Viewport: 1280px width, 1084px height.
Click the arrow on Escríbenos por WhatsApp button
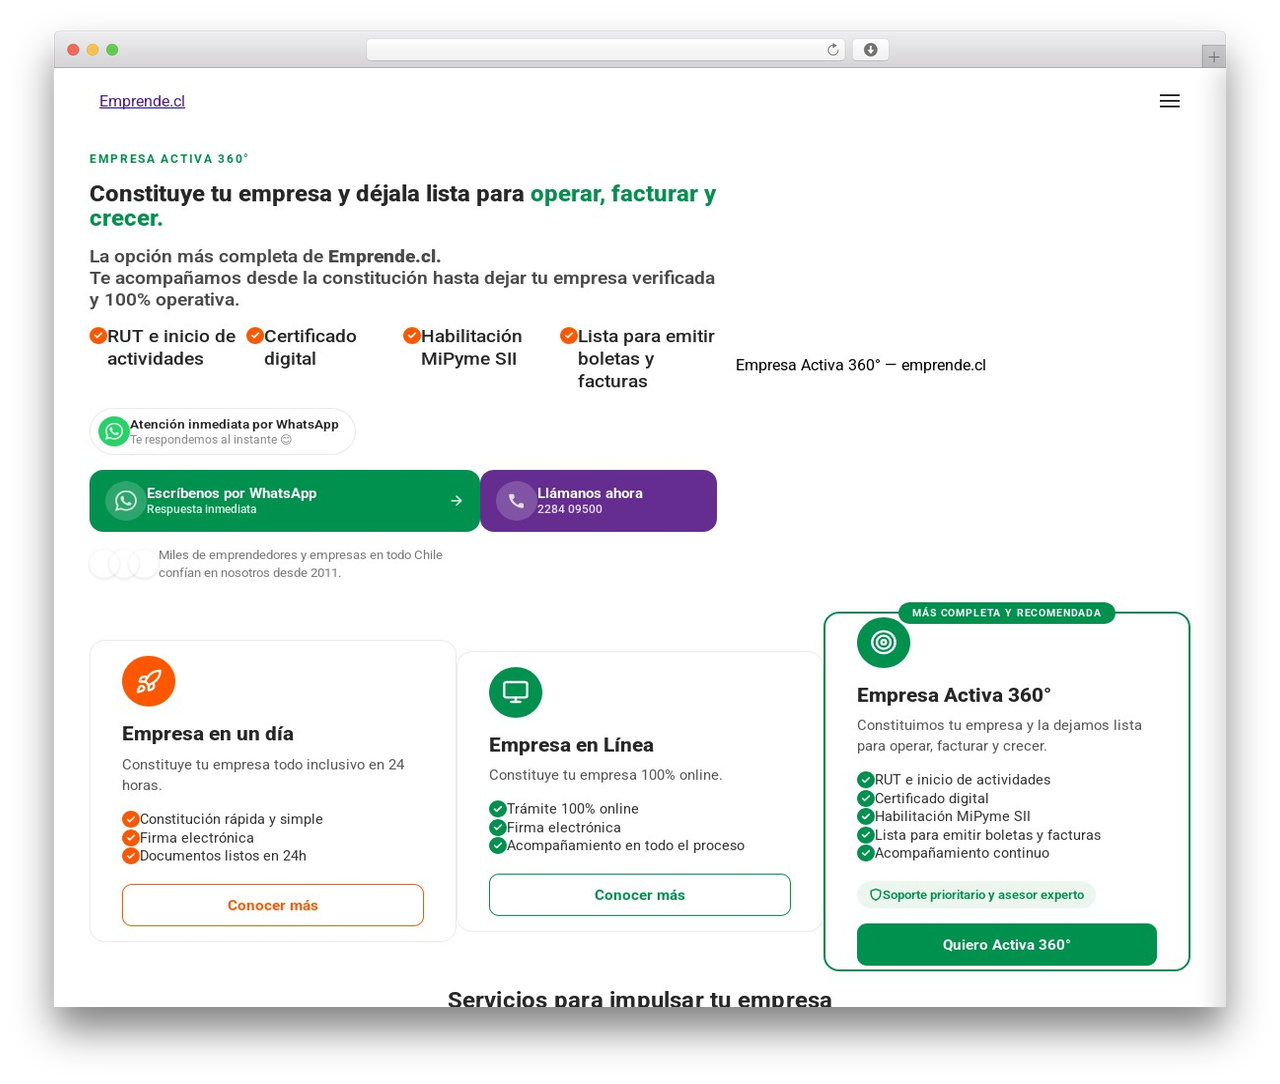coord(456,501)
